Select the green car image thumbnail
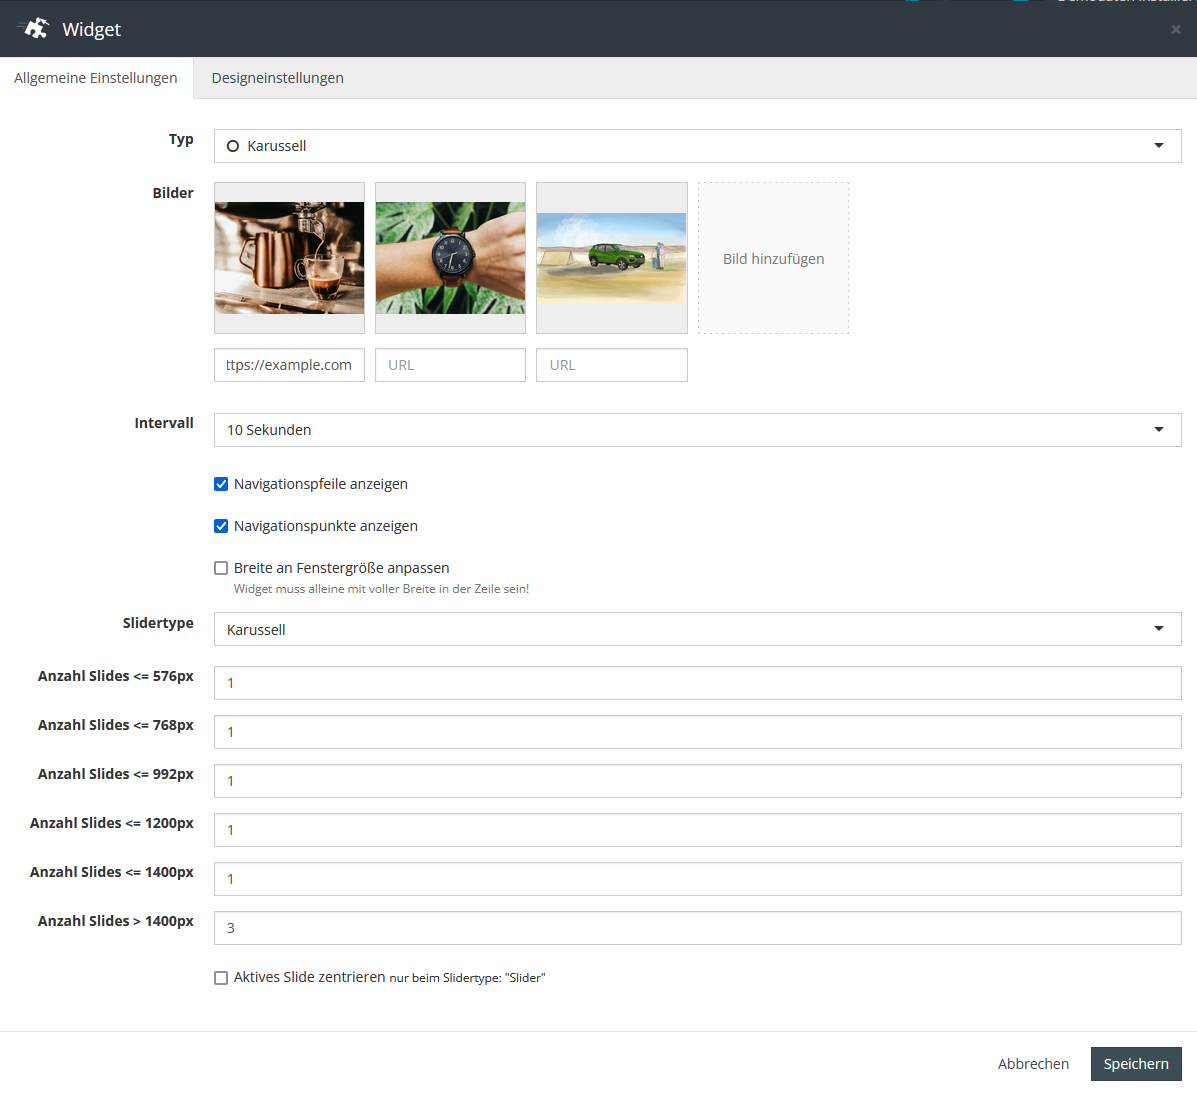This screenshot has height=1101, width=1197. click(611, 258)
